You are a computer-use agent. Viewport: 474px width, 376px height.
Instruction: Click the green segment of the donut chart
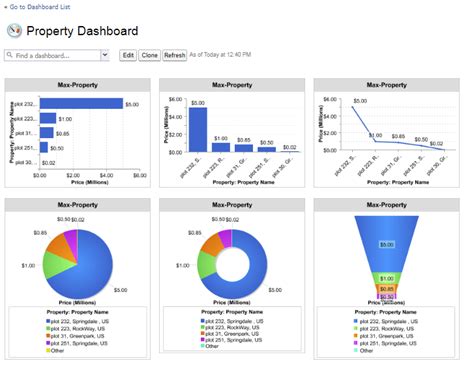tap(207, 265)
